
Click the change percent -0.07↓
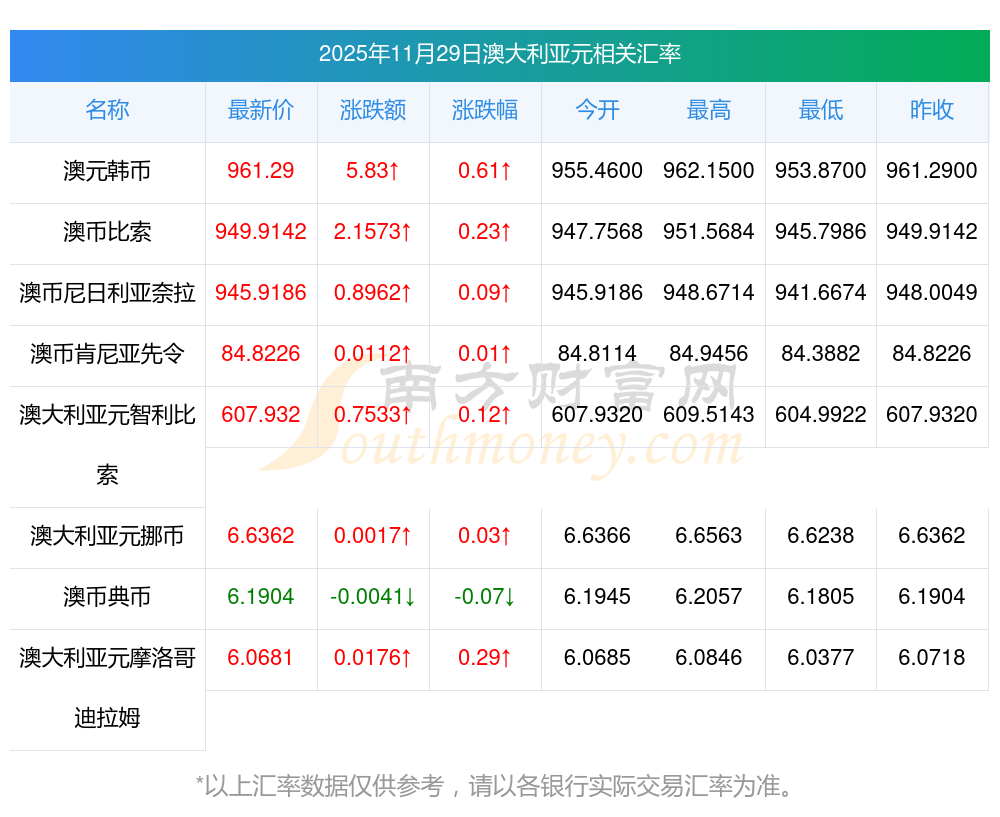tap(485, 597)
